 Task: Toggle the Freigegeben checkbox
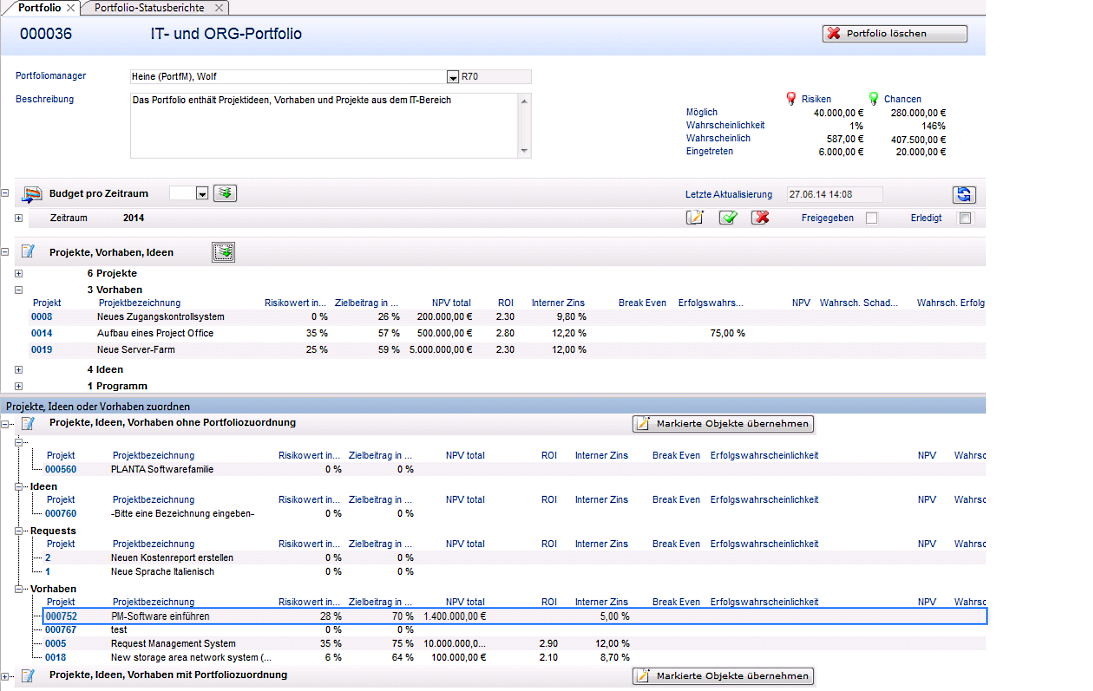click(x=872, y=218)
